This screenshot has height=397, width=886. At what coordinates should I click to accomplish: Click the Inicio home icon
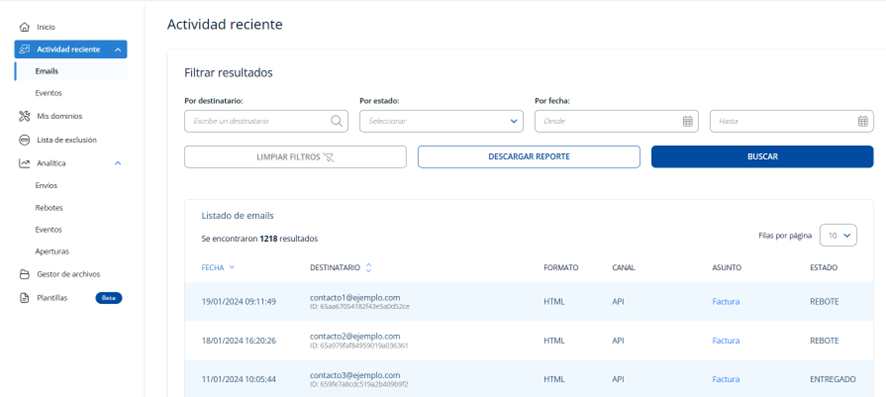(24, 27)
